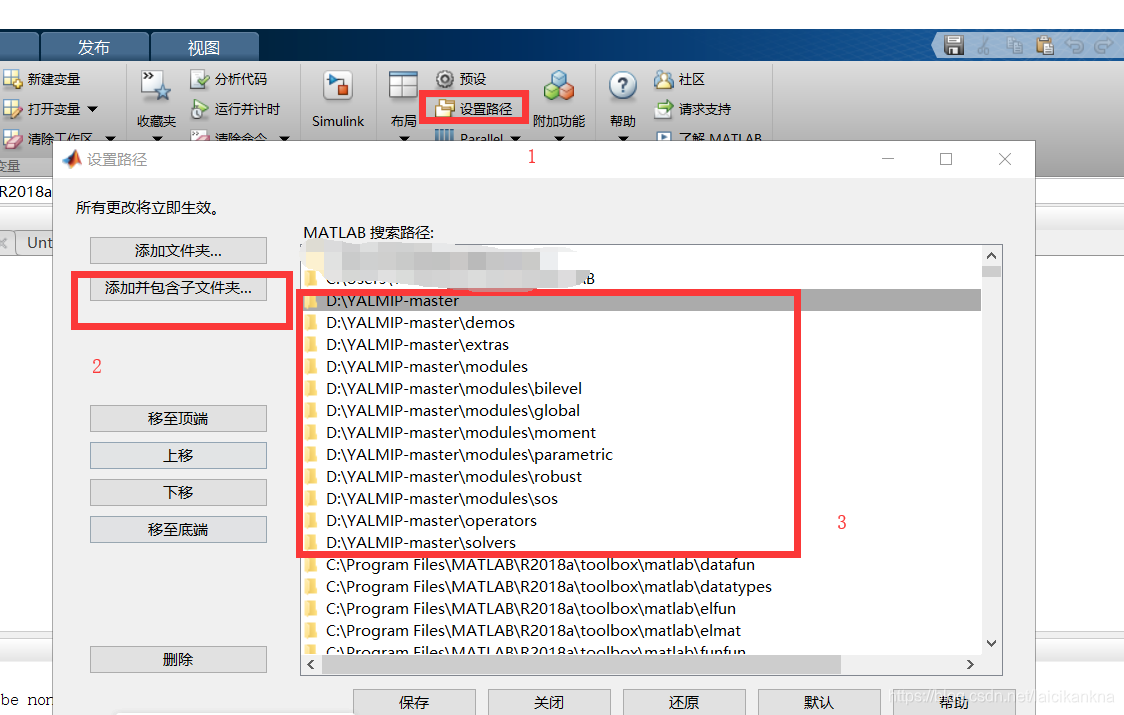The width and height of the screenshot is (1124, 715).
Task: Click the Move Up (上移) button
Action: (178, 455)
